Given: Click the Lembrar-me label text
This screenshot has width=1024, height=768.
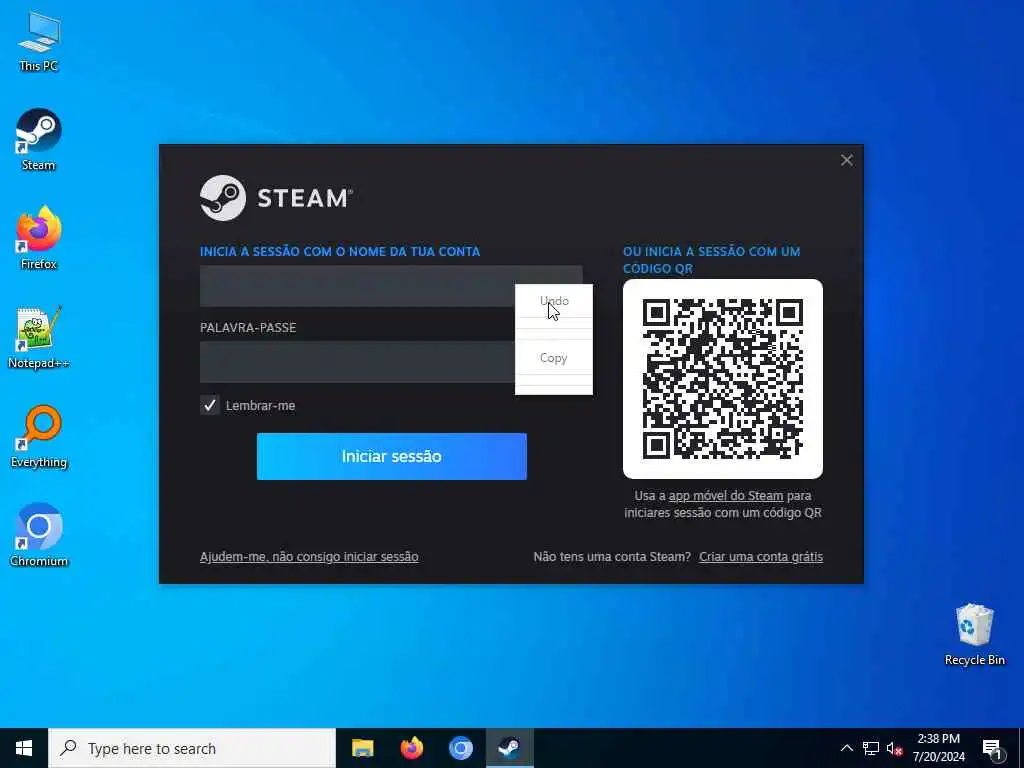Looking at the screenshot, I should 261,406.
